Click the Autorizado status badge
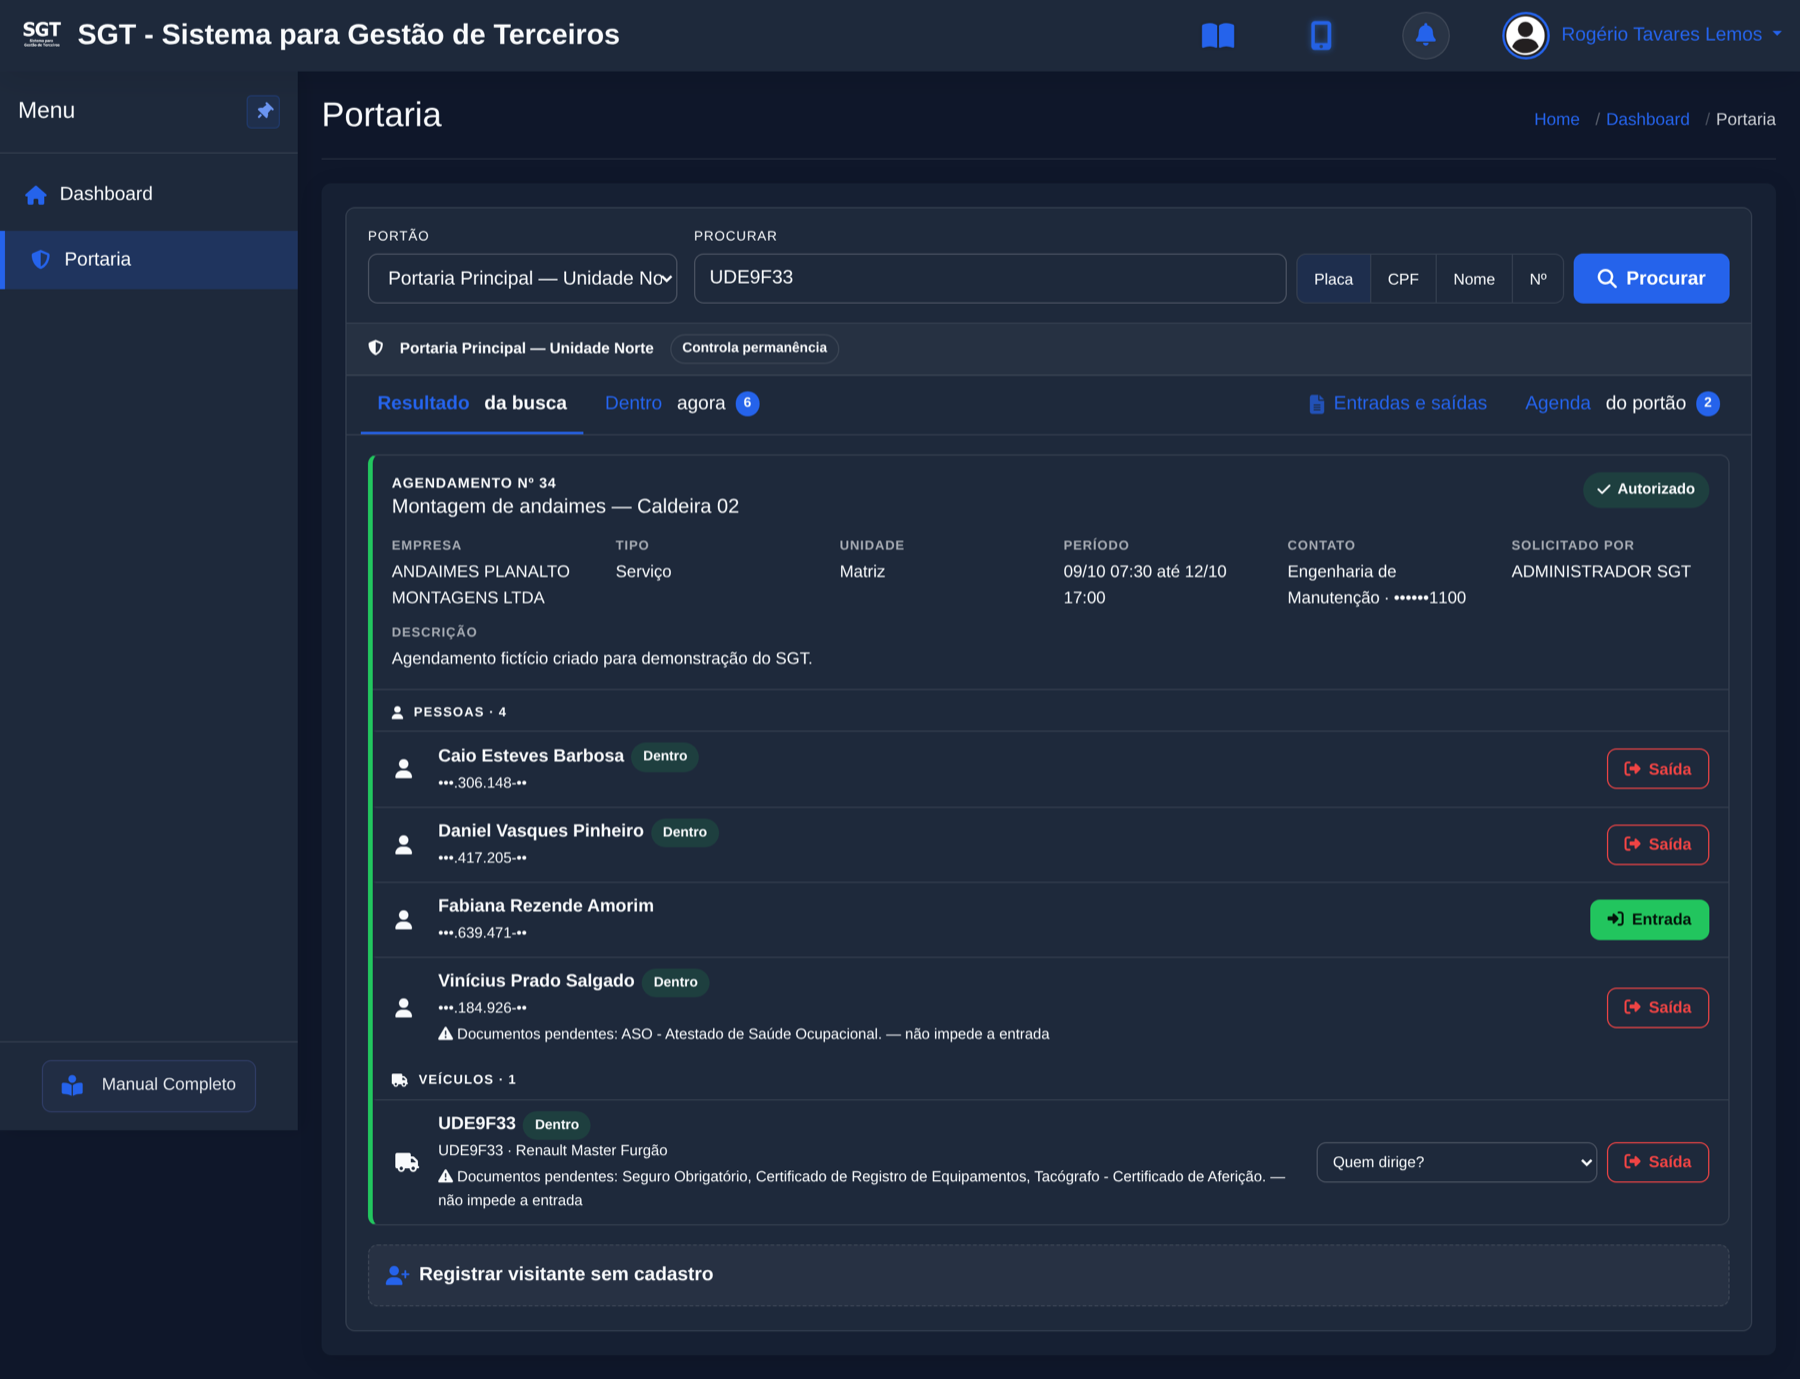 click(1645, 489)
